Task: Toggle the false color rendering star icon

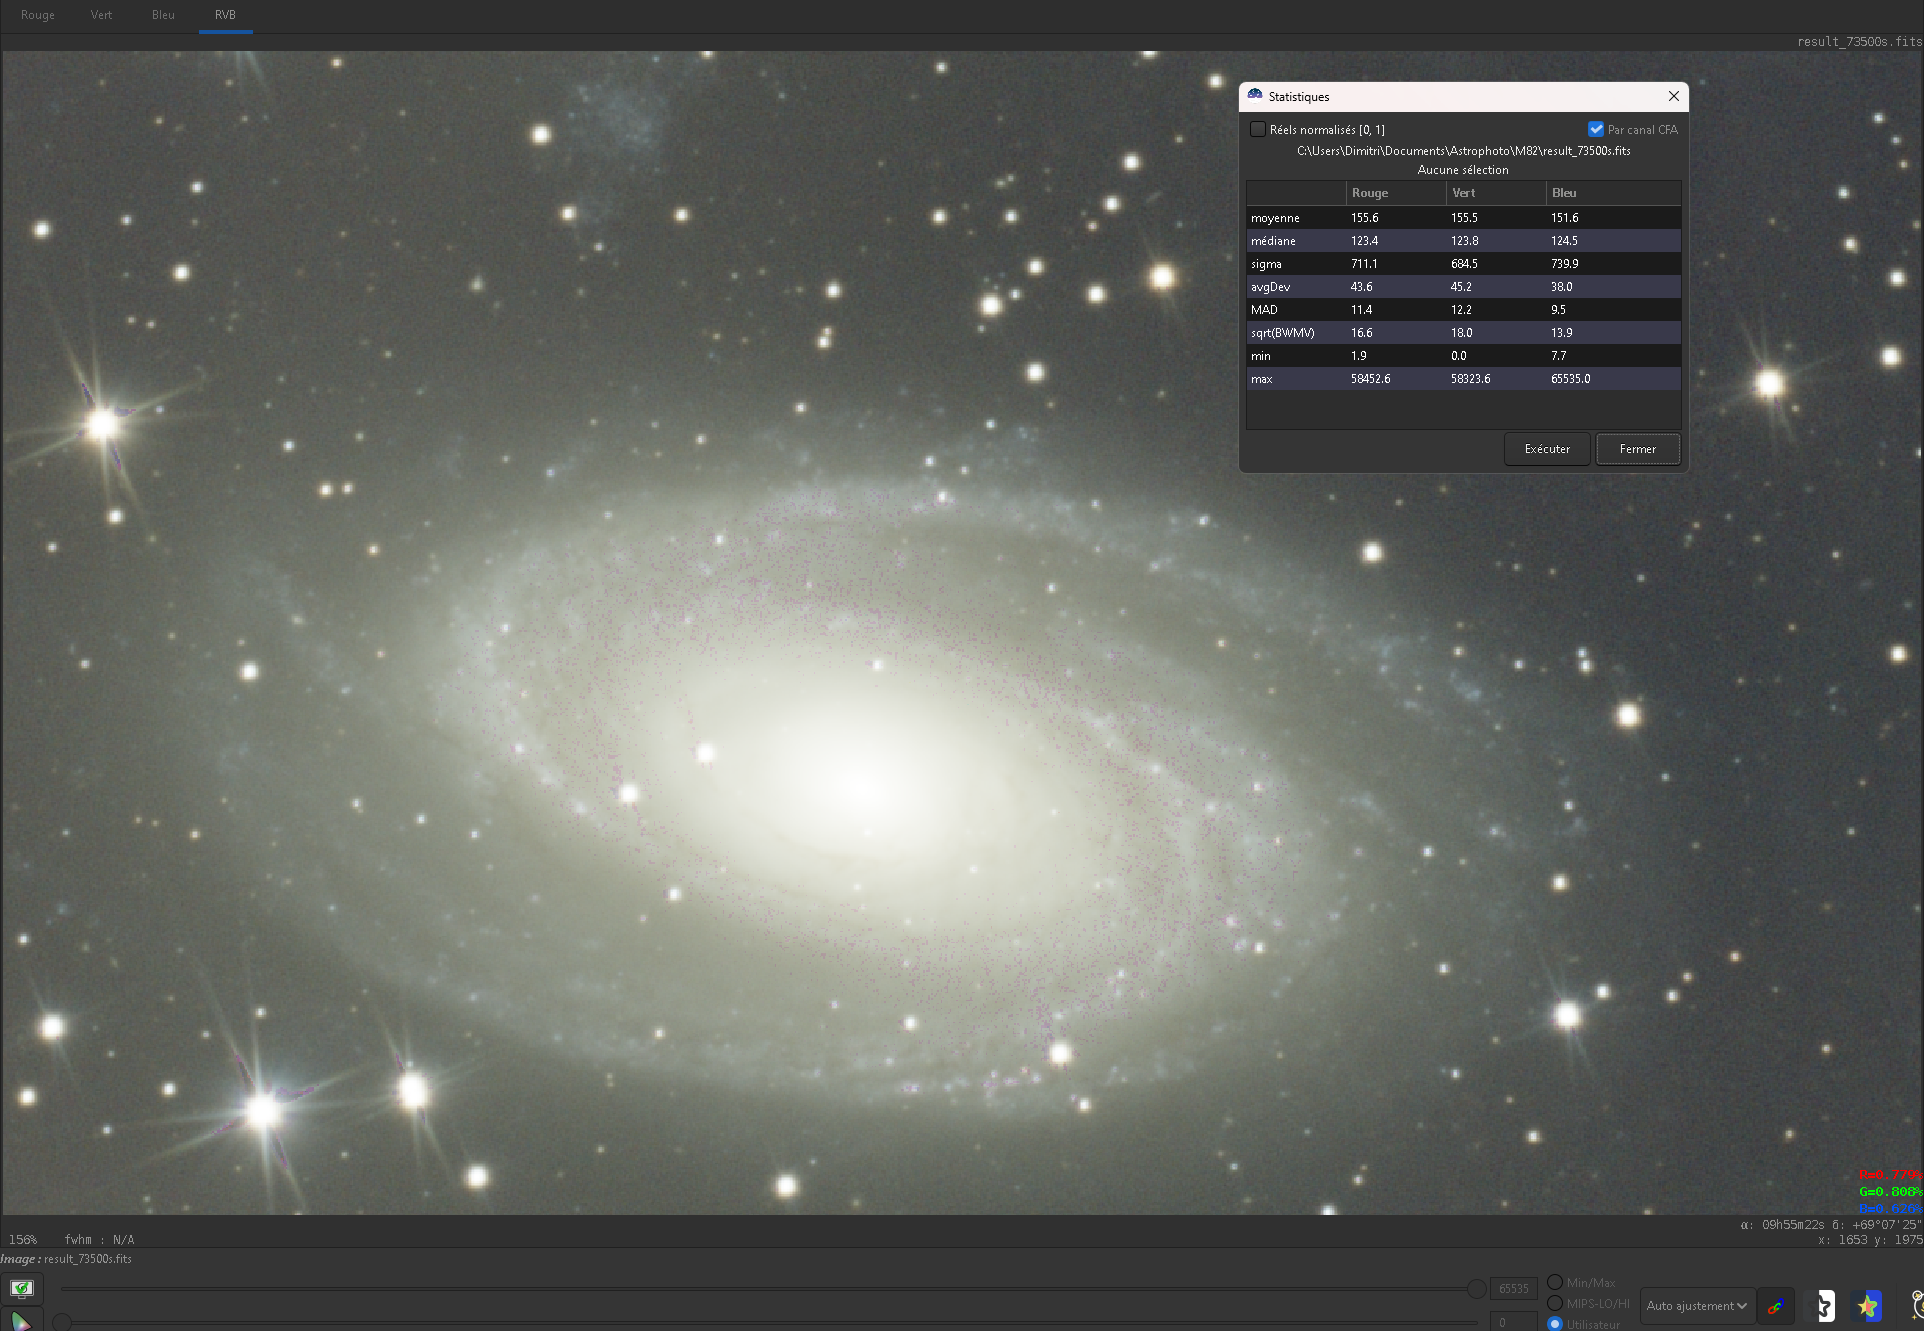Action: click(1867, 1306)
